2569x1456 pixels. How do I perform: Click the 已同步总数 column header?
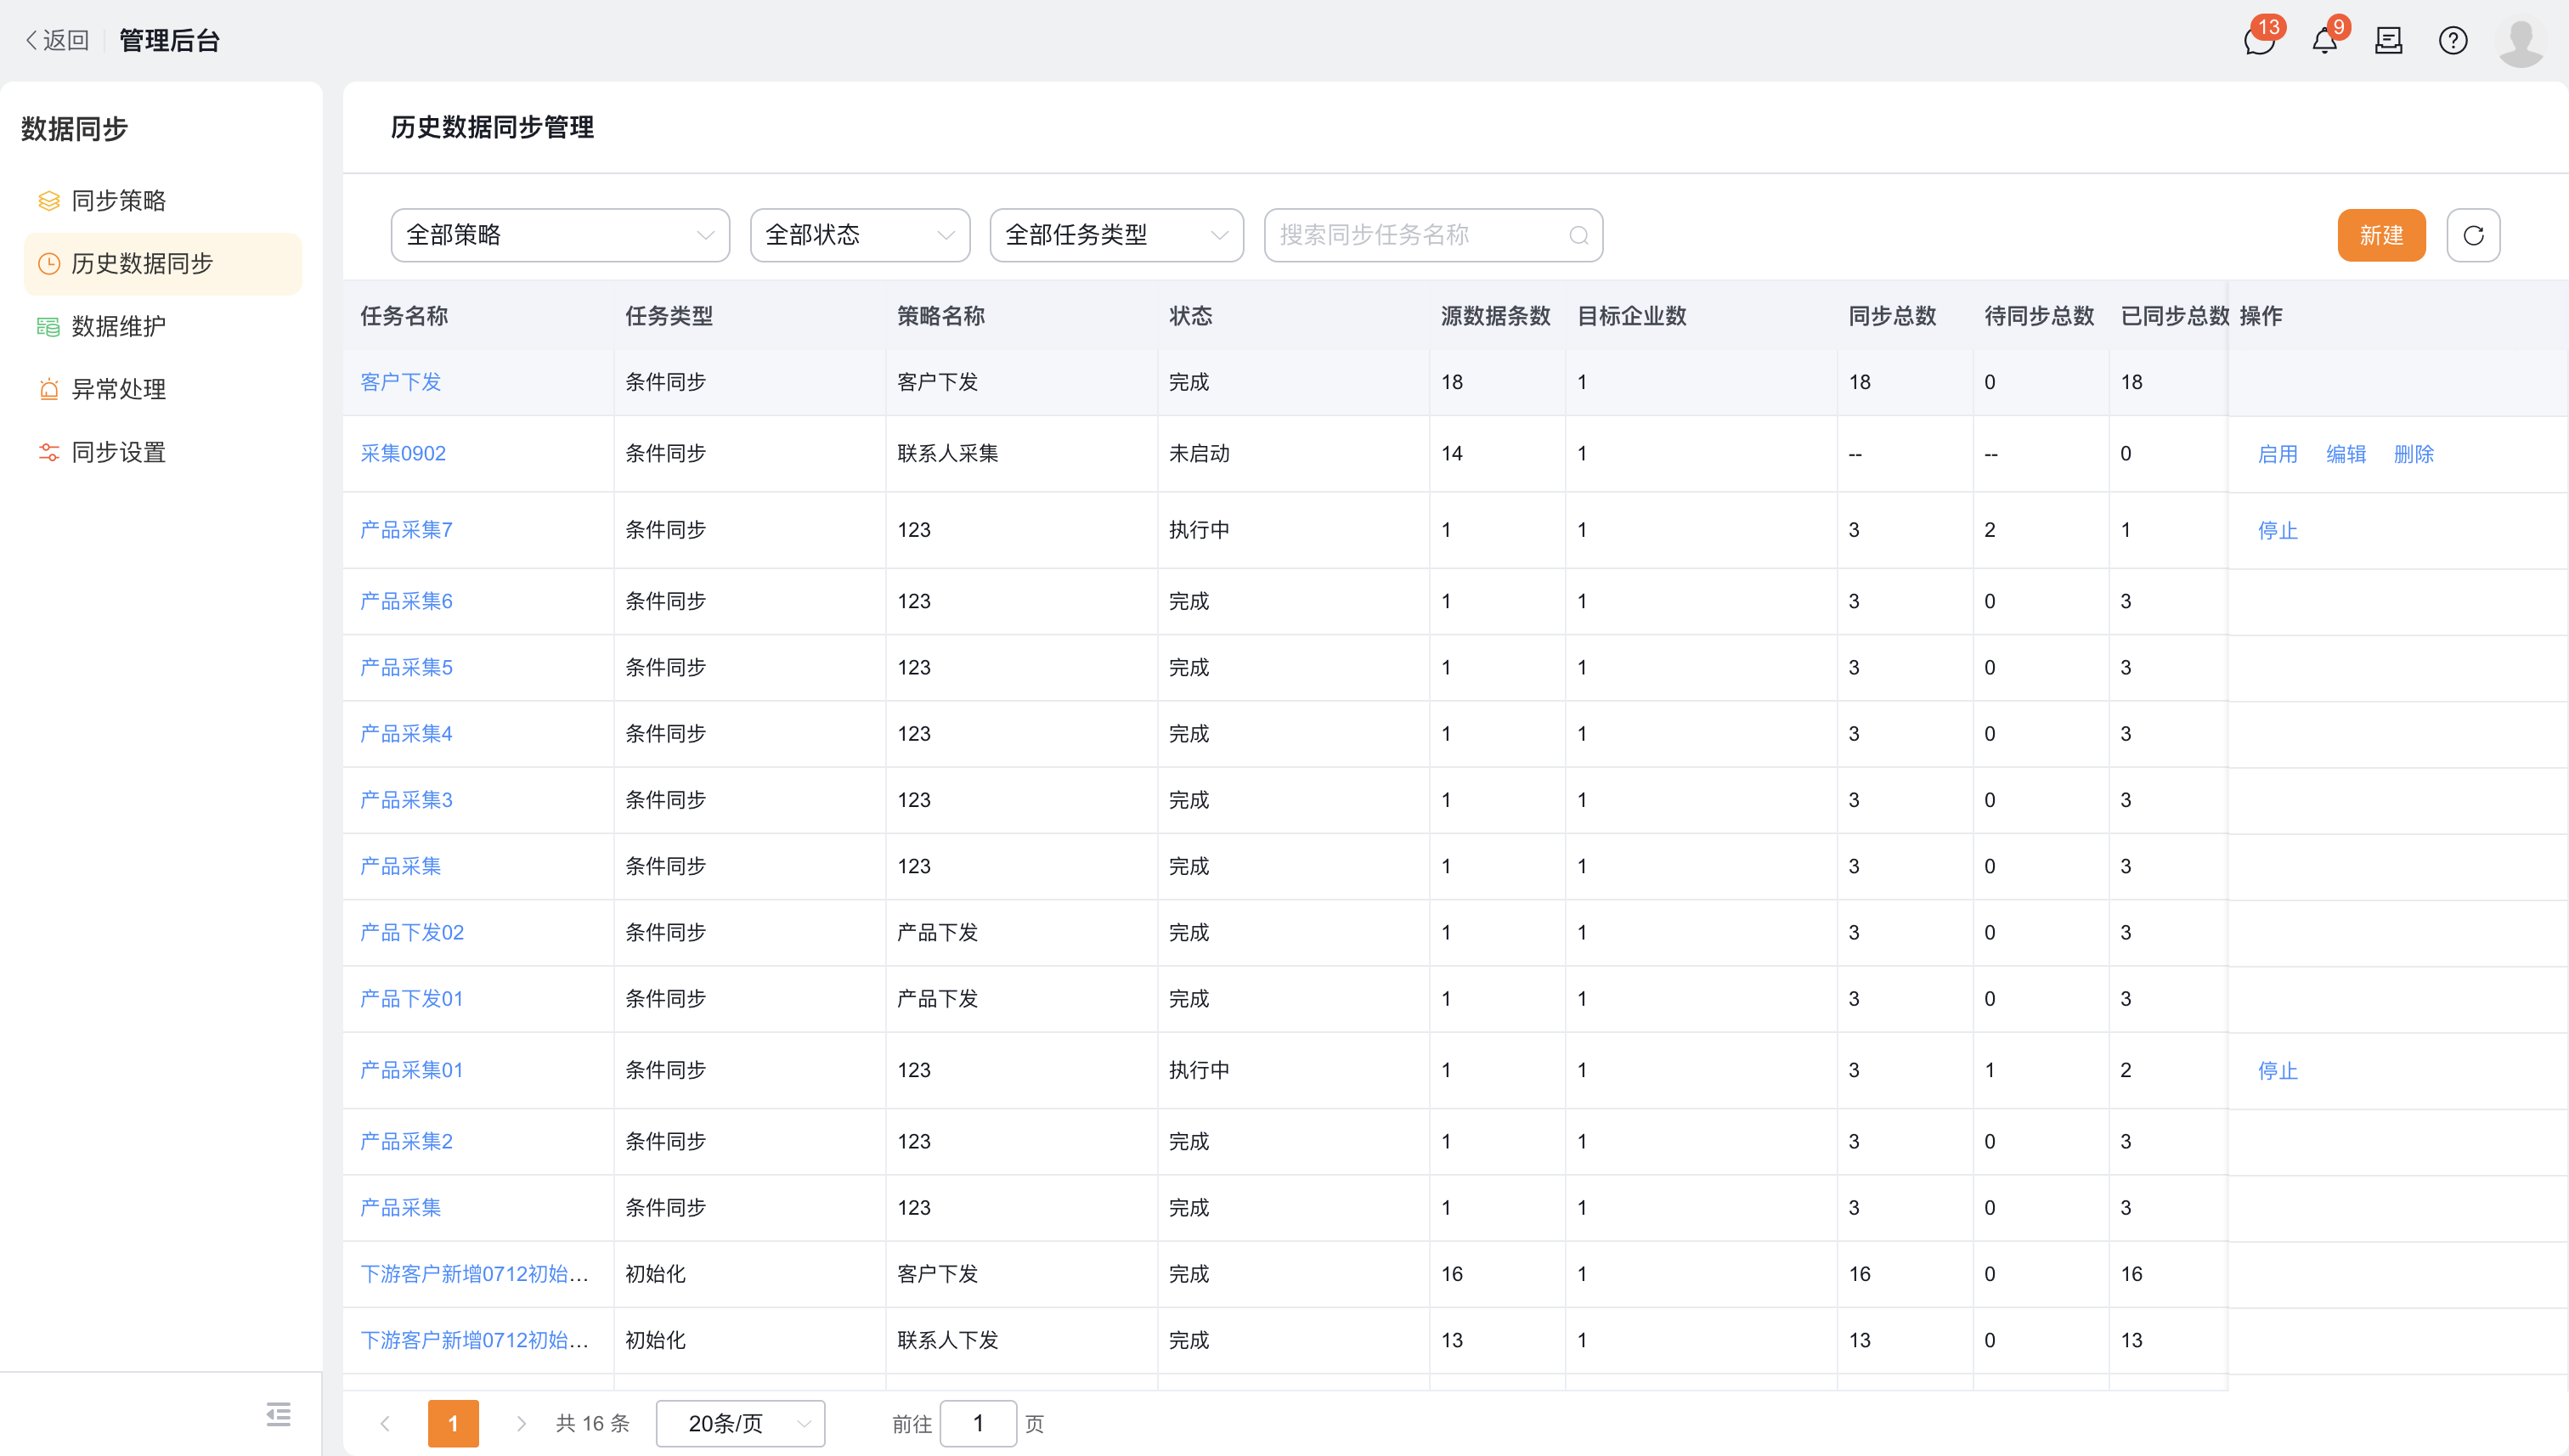coord(2174,316)
